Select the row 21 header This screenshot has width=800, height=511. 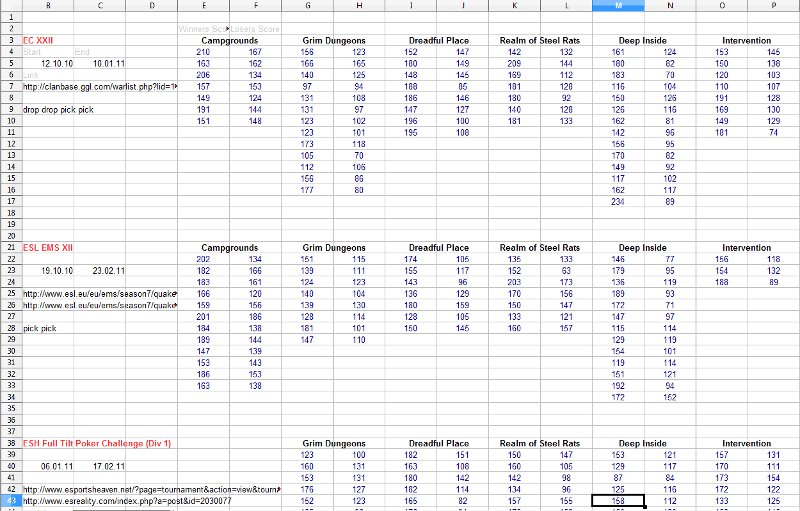point(8,247)
